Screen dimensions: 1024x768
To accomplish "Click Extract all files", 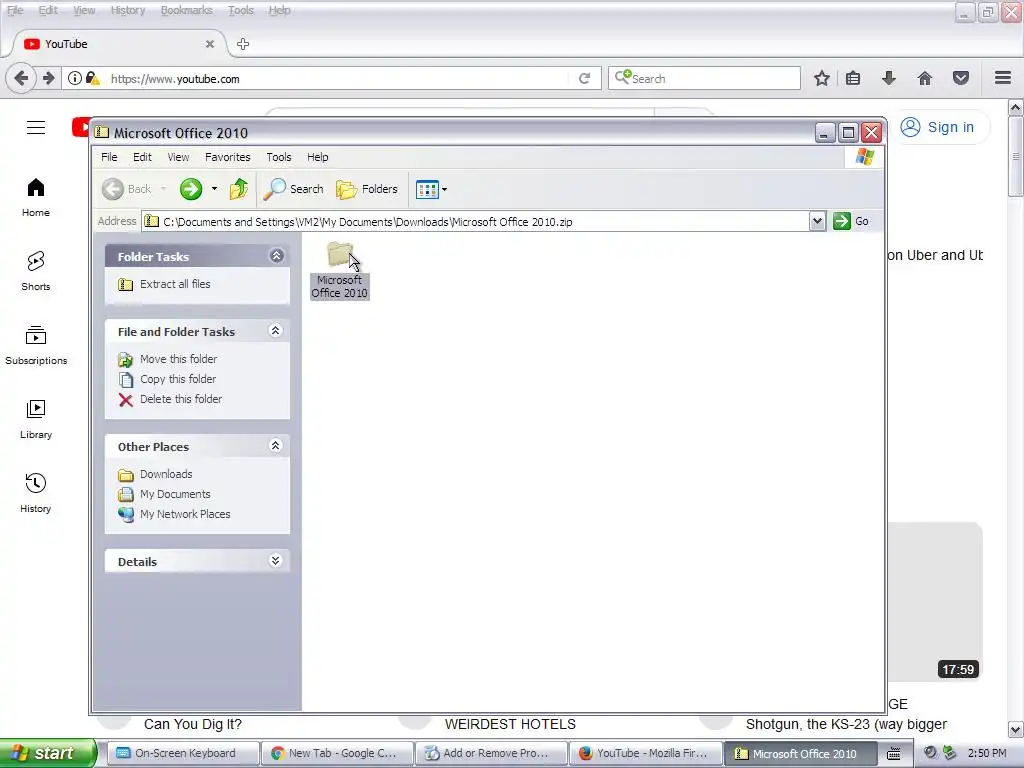I will [175, 284].
